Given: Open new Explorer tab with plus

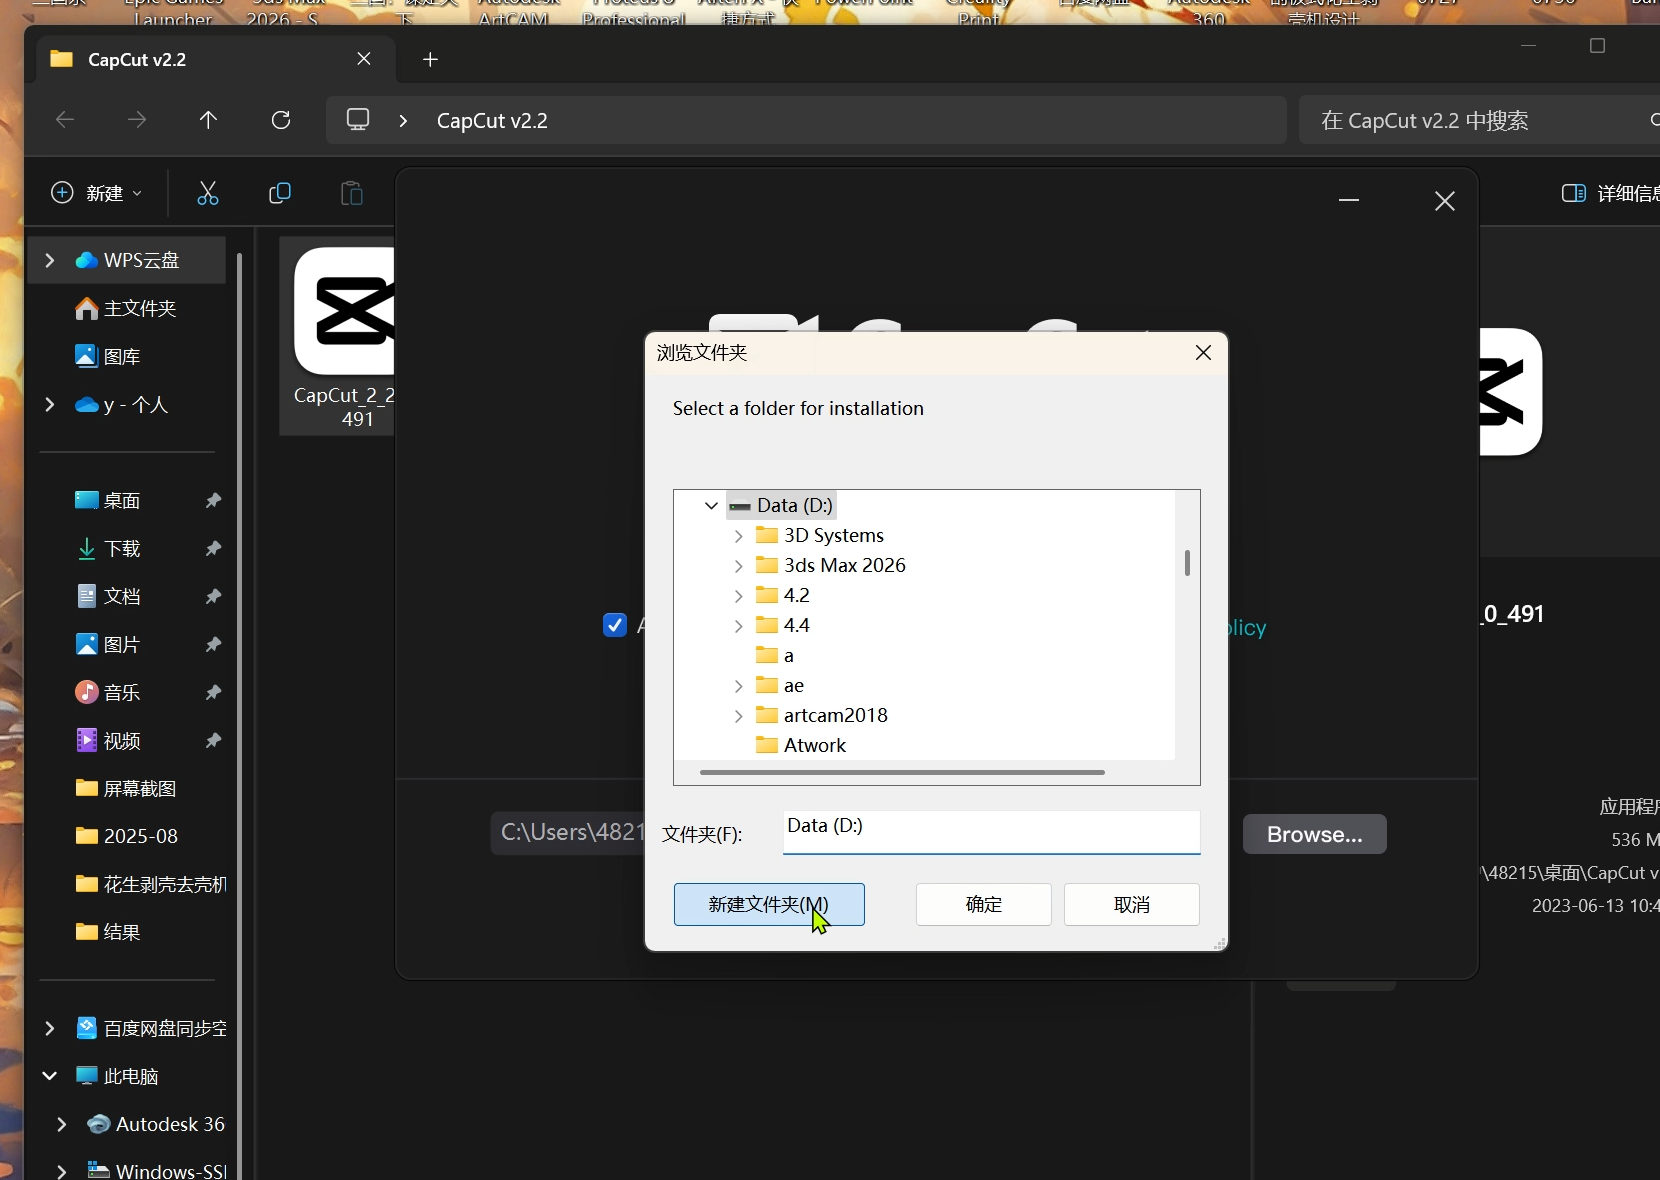Looking at the screenshot, I should [431, 60].
